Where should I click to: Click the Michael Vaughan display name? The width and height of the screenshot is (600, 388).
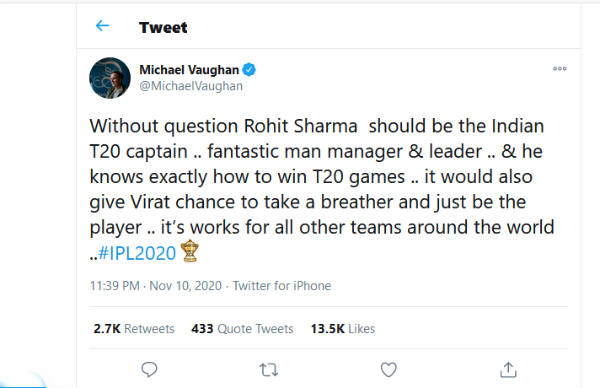(189, 70)
